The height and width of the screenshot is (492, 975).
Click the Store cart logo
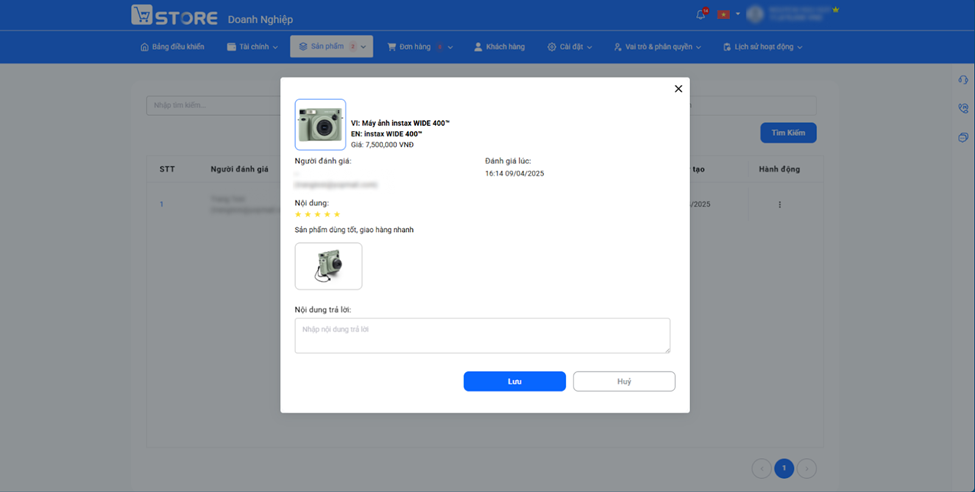pyautogui.click(x=174, y=16)
